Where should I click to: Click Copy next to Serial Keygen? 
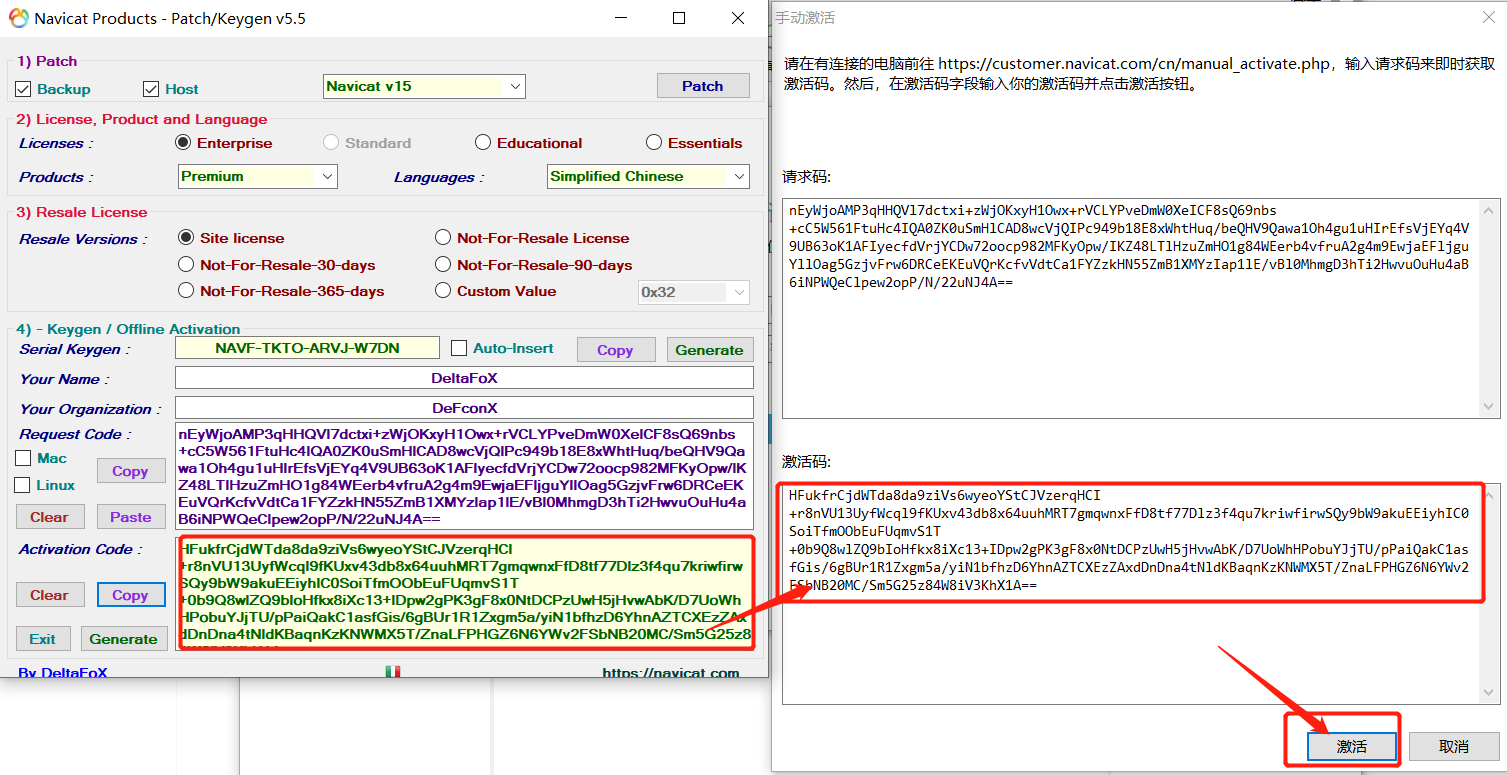(615, 350)
